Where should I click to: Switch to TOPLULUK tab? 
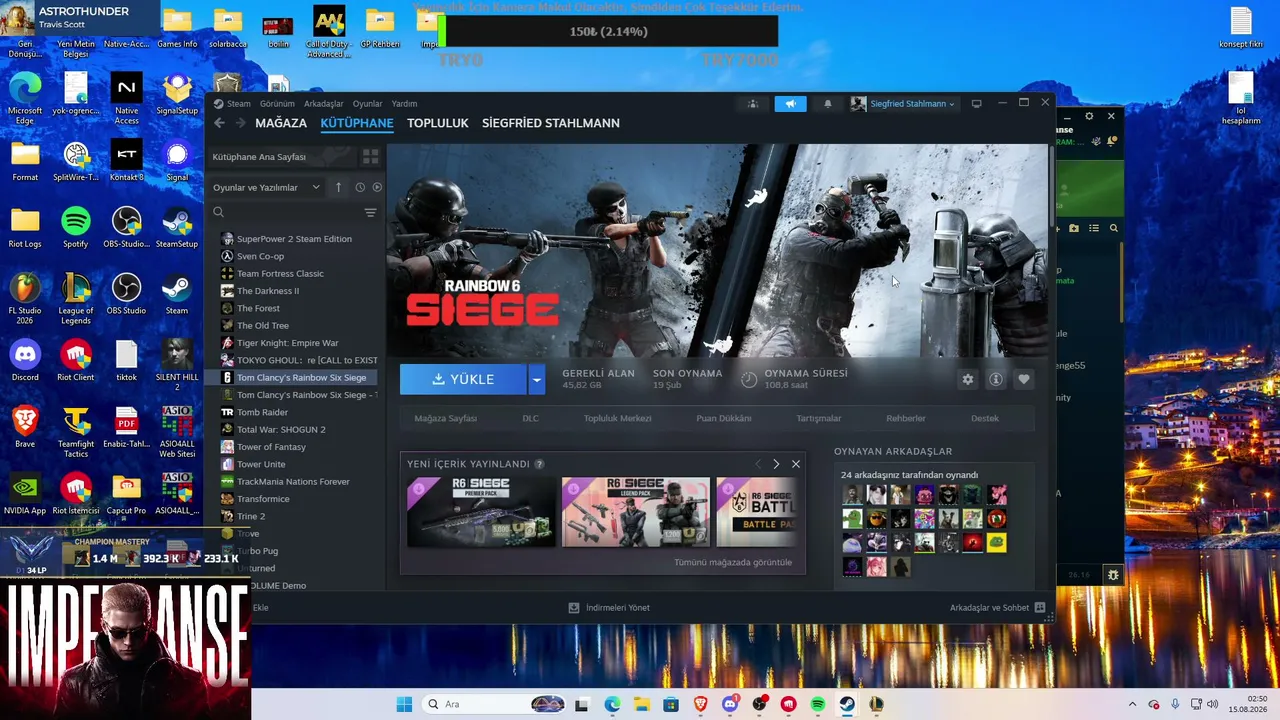click(x=438, y=123)
